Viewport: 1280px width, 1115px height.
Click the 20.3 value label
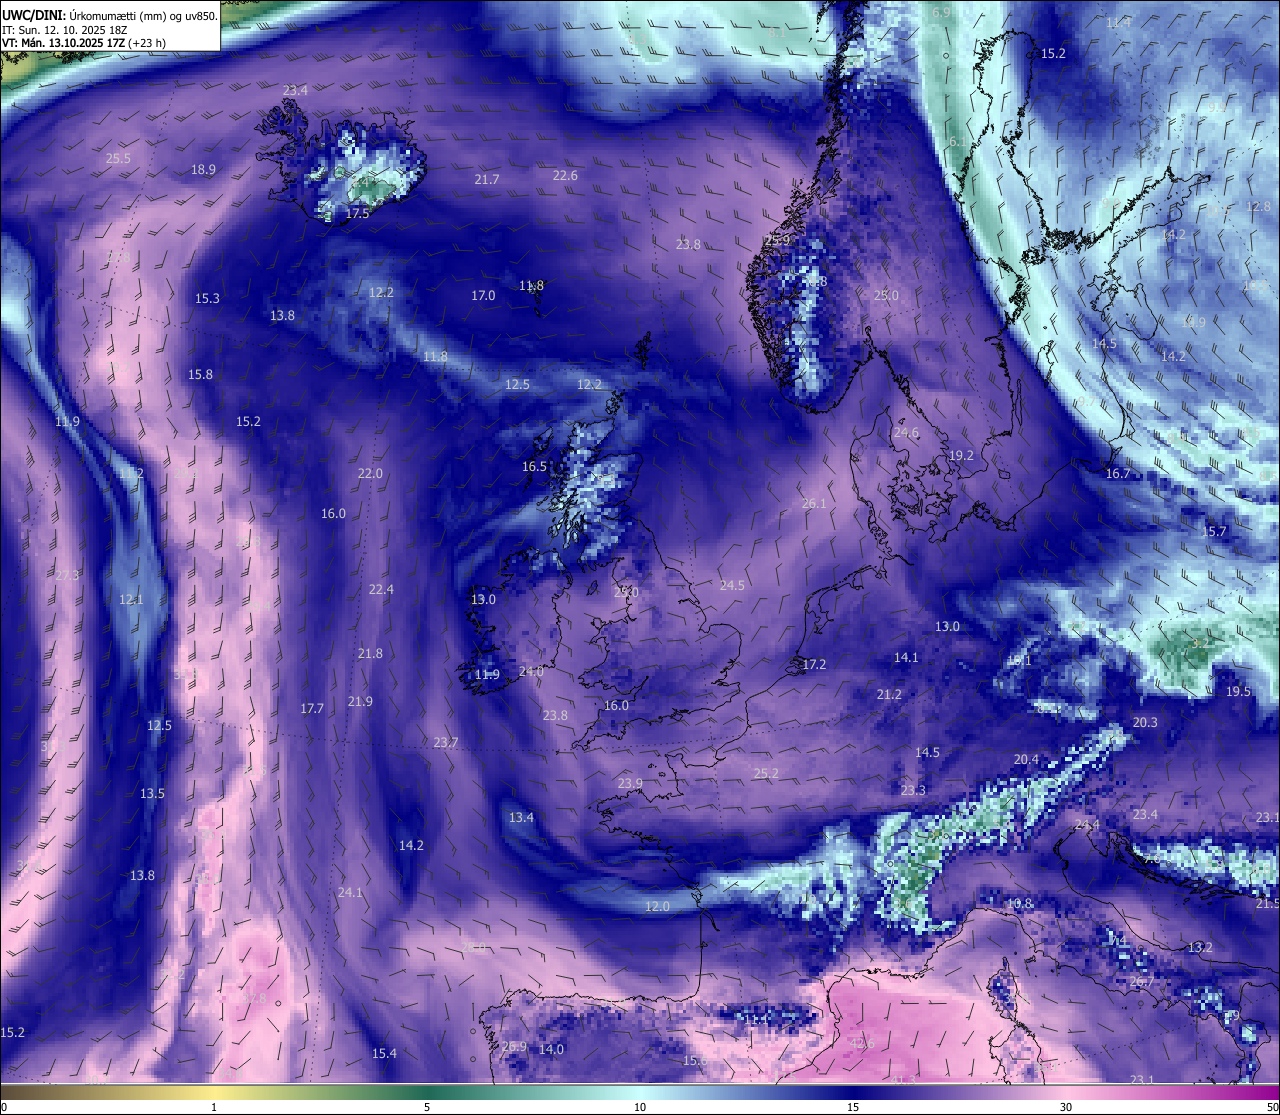(x=1145, y=723)
